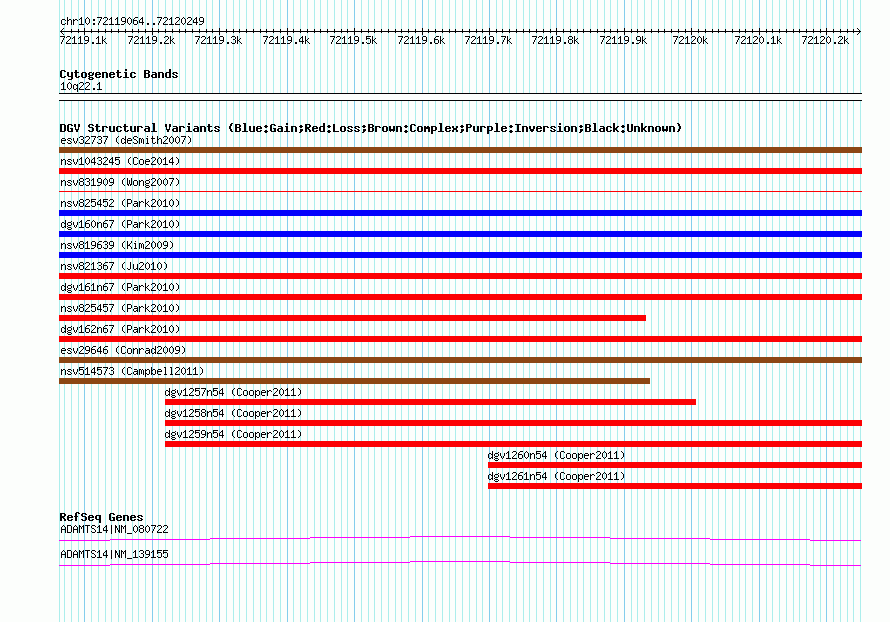Screen dimensions: 890x622
Task: Click the dgv1260n54 red loss bar
Action: (675, 465)
